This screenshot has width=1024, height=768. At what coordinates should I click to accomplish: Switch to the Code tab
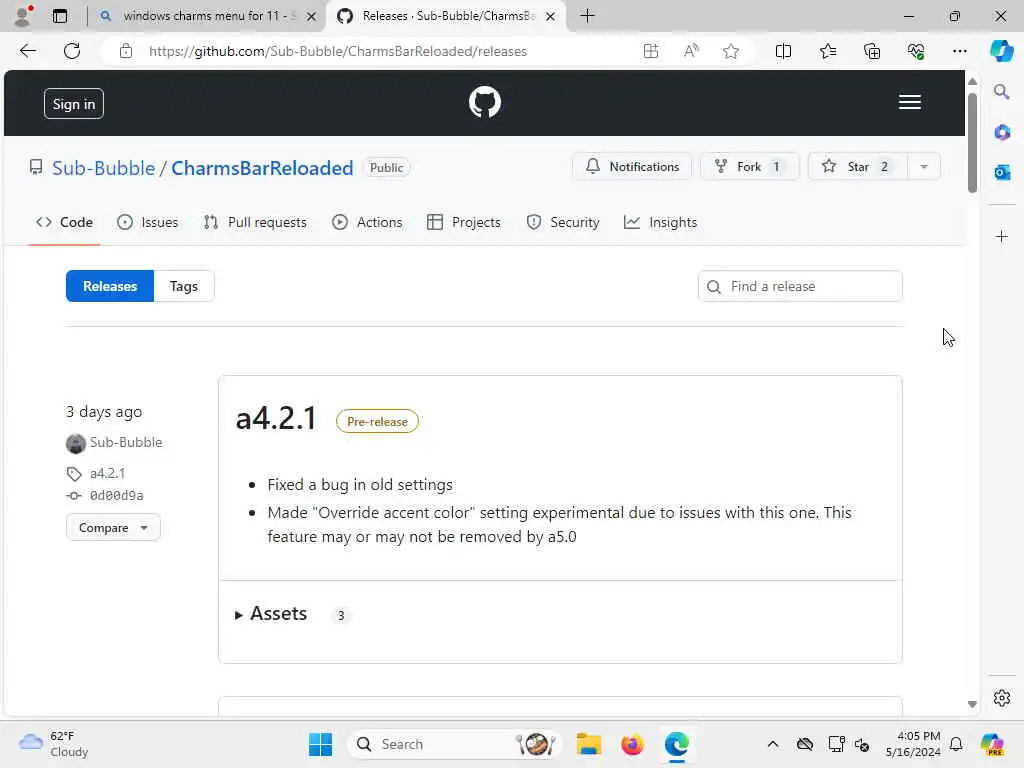65,222
